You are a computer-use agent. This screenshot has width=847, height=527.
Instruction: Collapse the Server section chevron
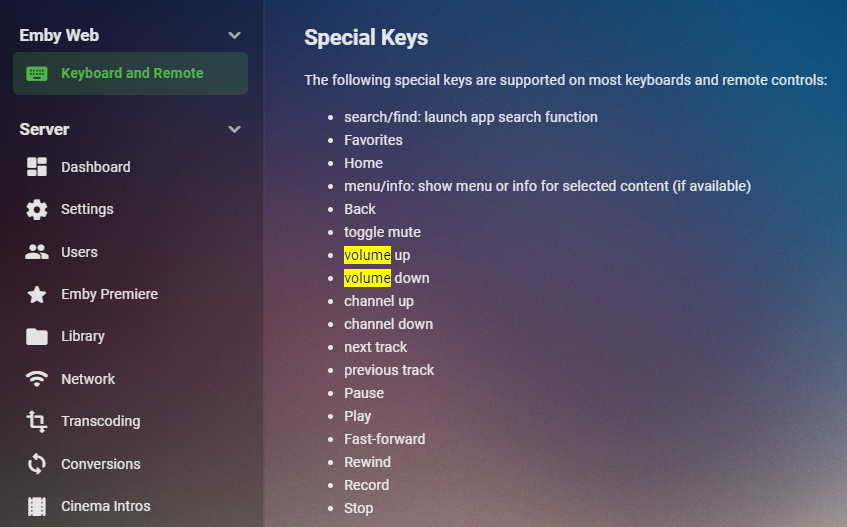coord(234,129)
